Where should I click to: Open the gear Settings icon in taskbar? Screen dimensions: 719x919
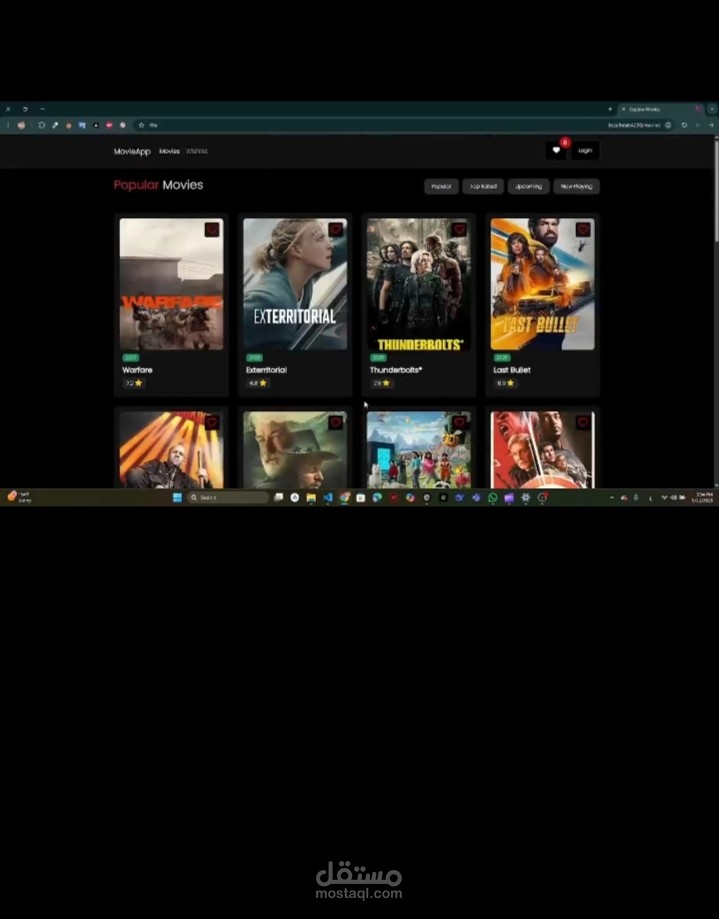point(526,498)
